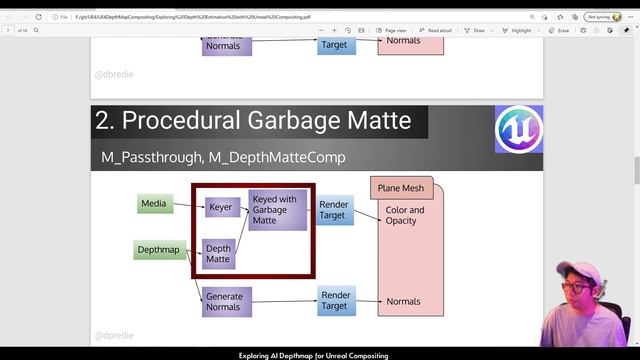Image resolution: width=640 pixels, height=360 pixels.
Task: Click Render Target beside Color and Opacity
Action: [x=335, y=210]
